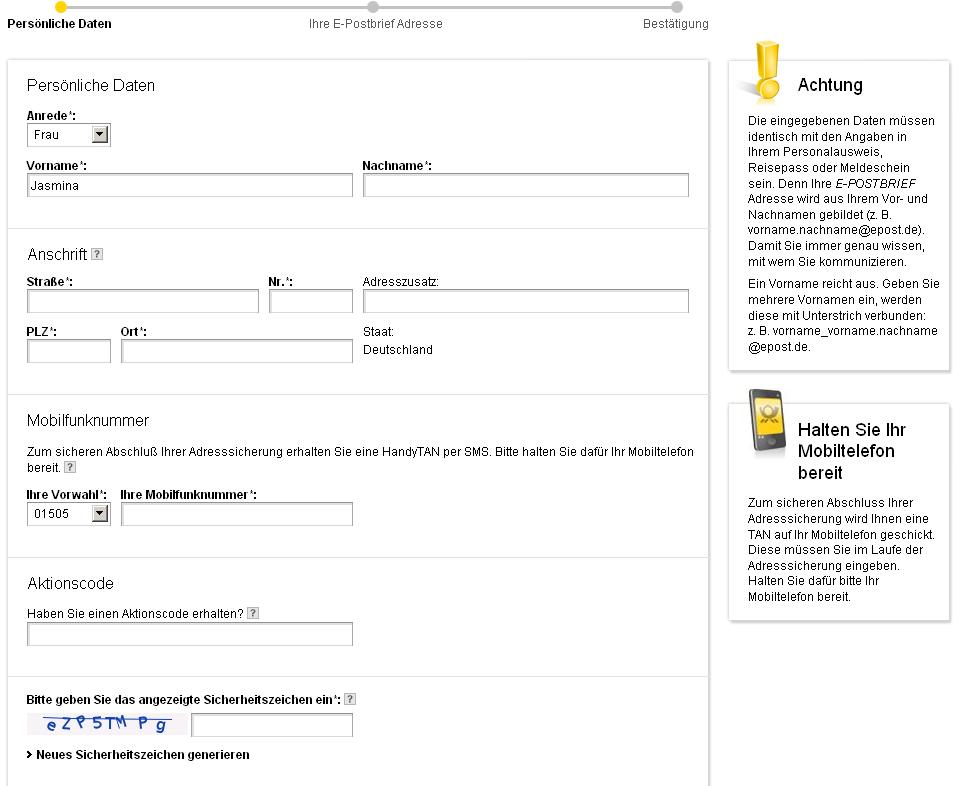Focus the Sicherheitszeichen captcha input field

coord(272,725)
